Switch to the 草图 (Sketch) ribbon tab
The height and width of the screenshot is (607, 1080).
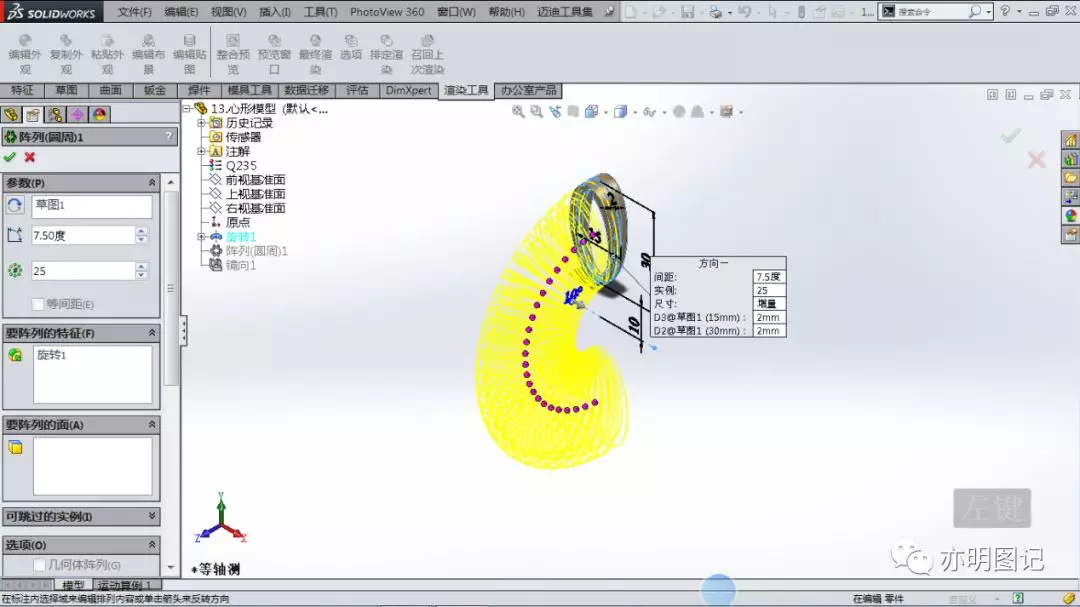[66, 90]
